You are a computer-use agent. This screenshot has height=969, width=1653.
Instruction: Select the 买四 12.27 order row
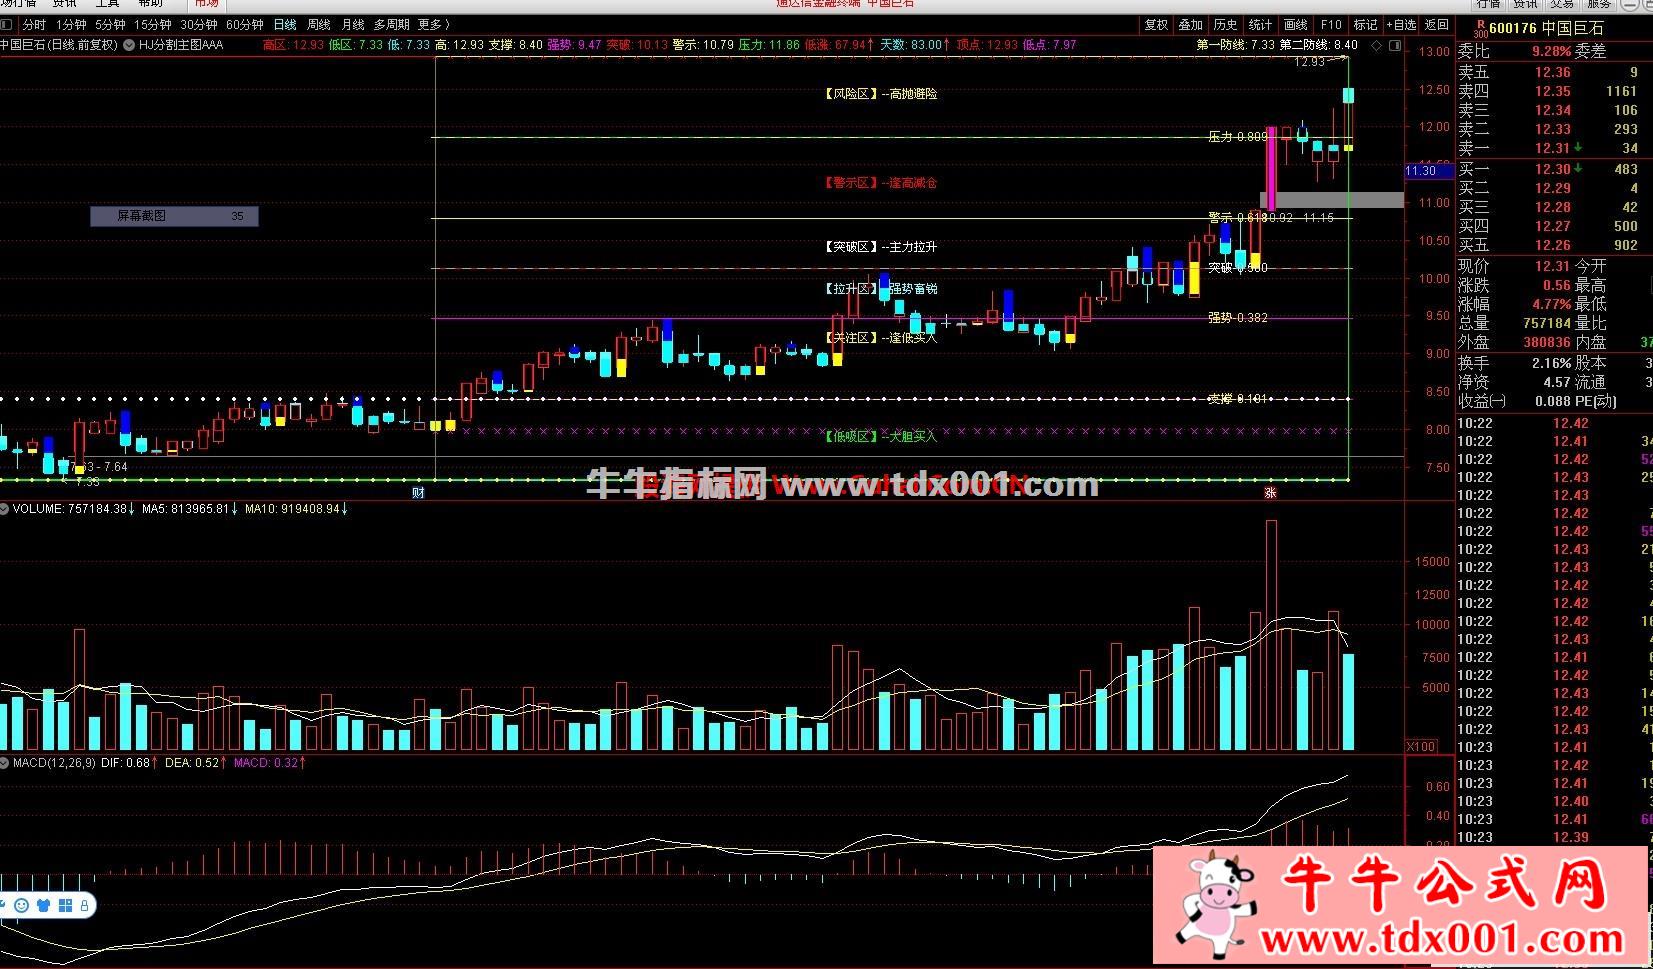pyautogui.click(x=1554, y=226)
